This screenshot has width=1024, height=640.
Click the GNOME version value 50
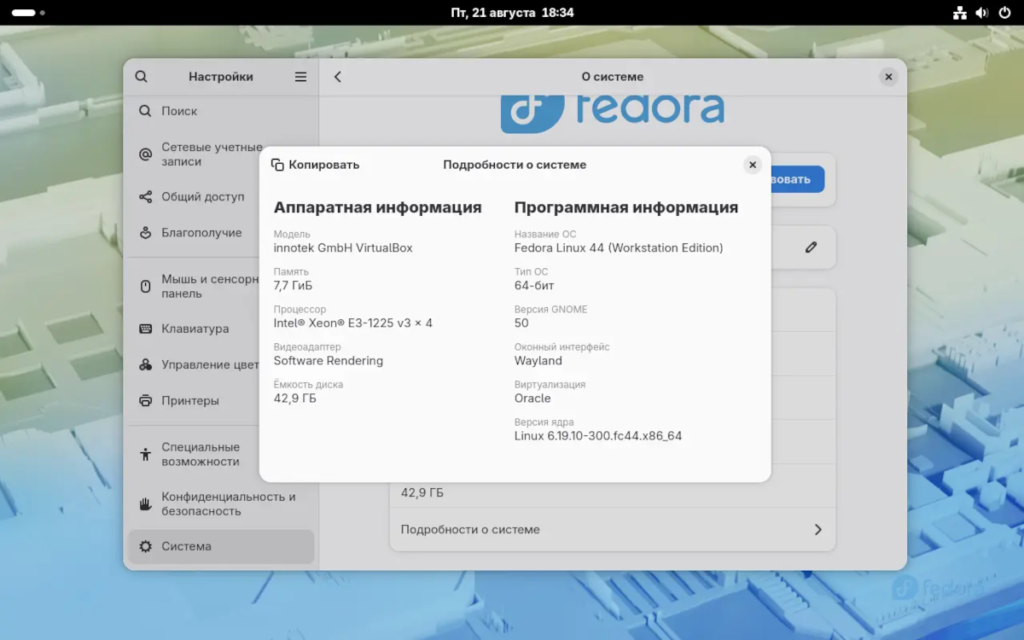[x=521, y=323]
